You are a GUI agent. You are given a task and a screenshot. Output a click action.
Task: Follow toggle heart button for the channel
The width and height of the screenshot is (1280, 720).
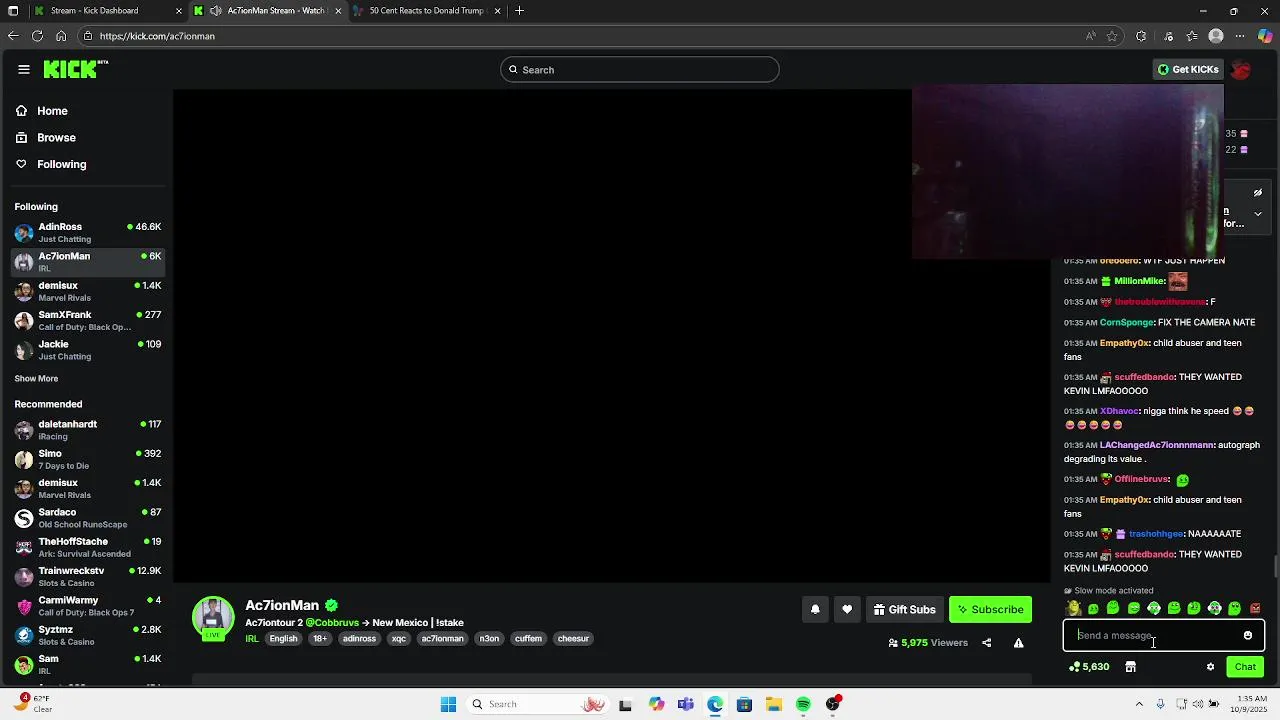coord(847,609)
